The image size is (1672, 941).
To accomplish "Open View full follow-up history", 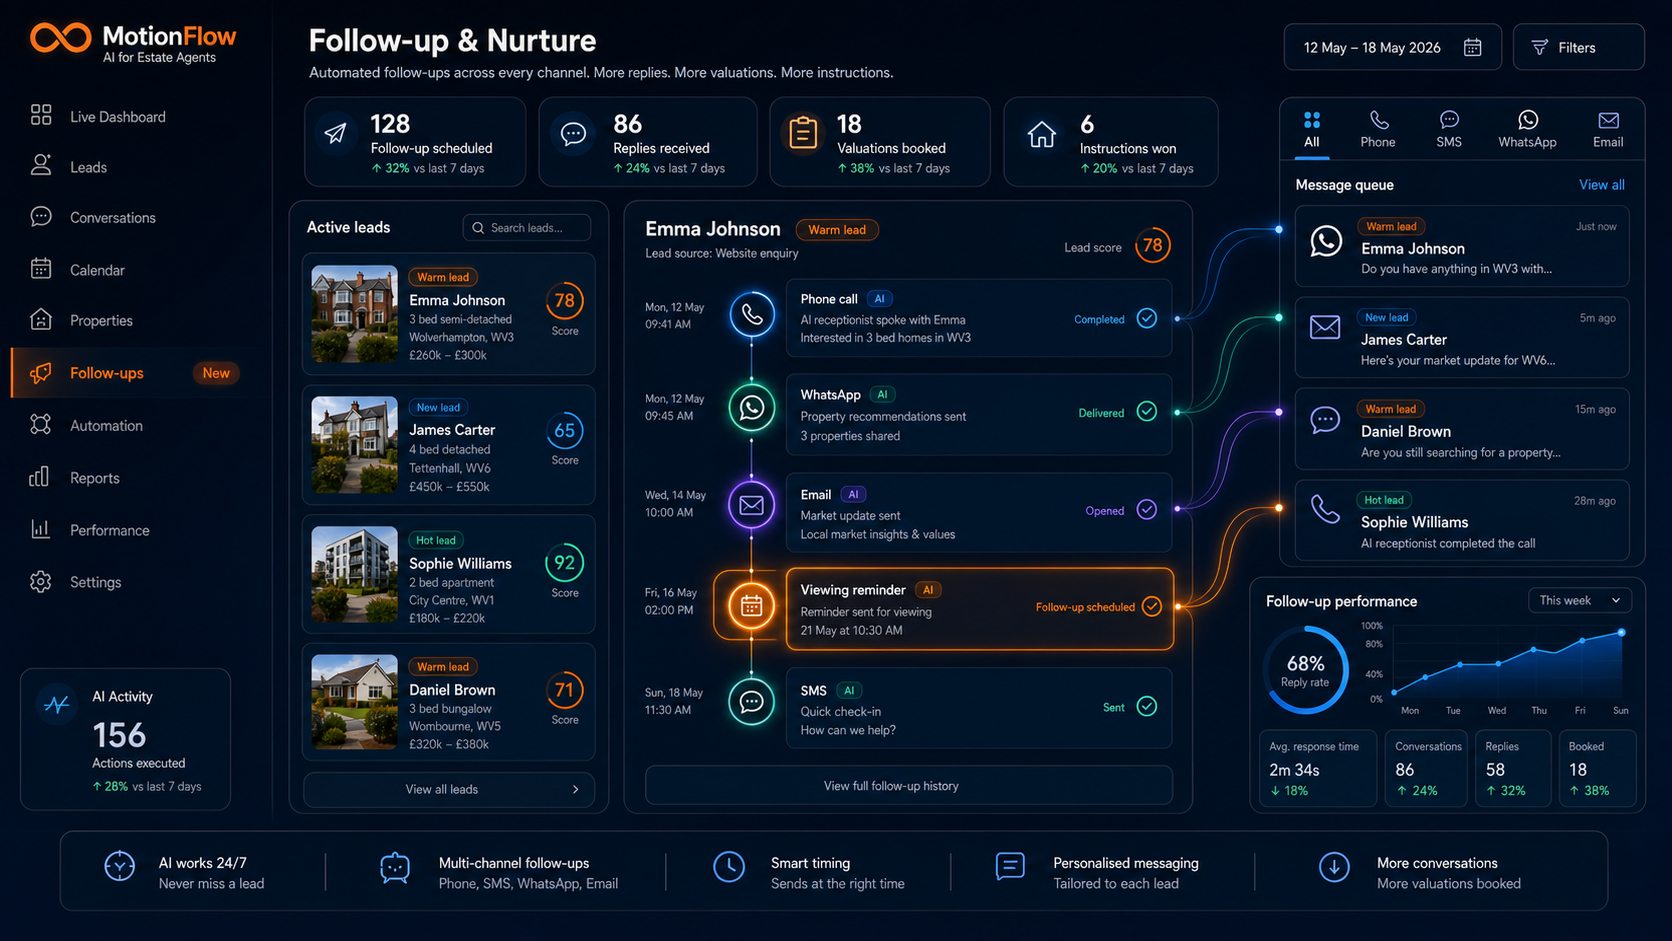I will coord(909,785).
